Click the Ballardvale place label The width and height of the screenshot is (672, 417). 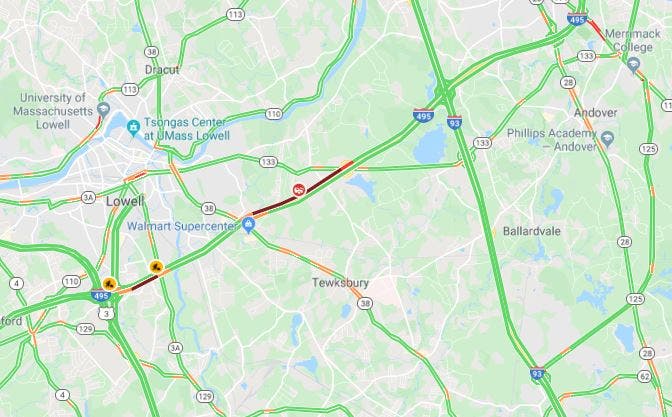[x=531, y=231]
